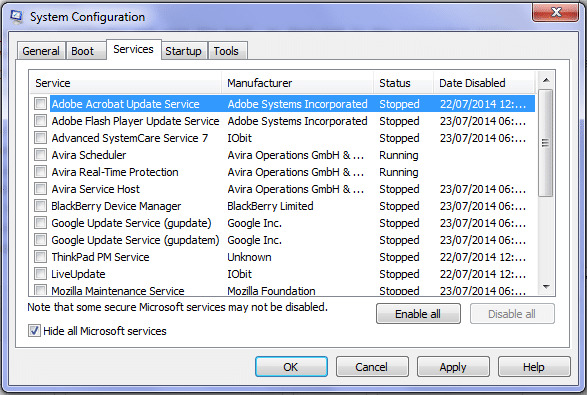Image resolution: width=587 pixels, height=395 pixels.
Task: Switch to the General tab
Action: coord(41,51)
